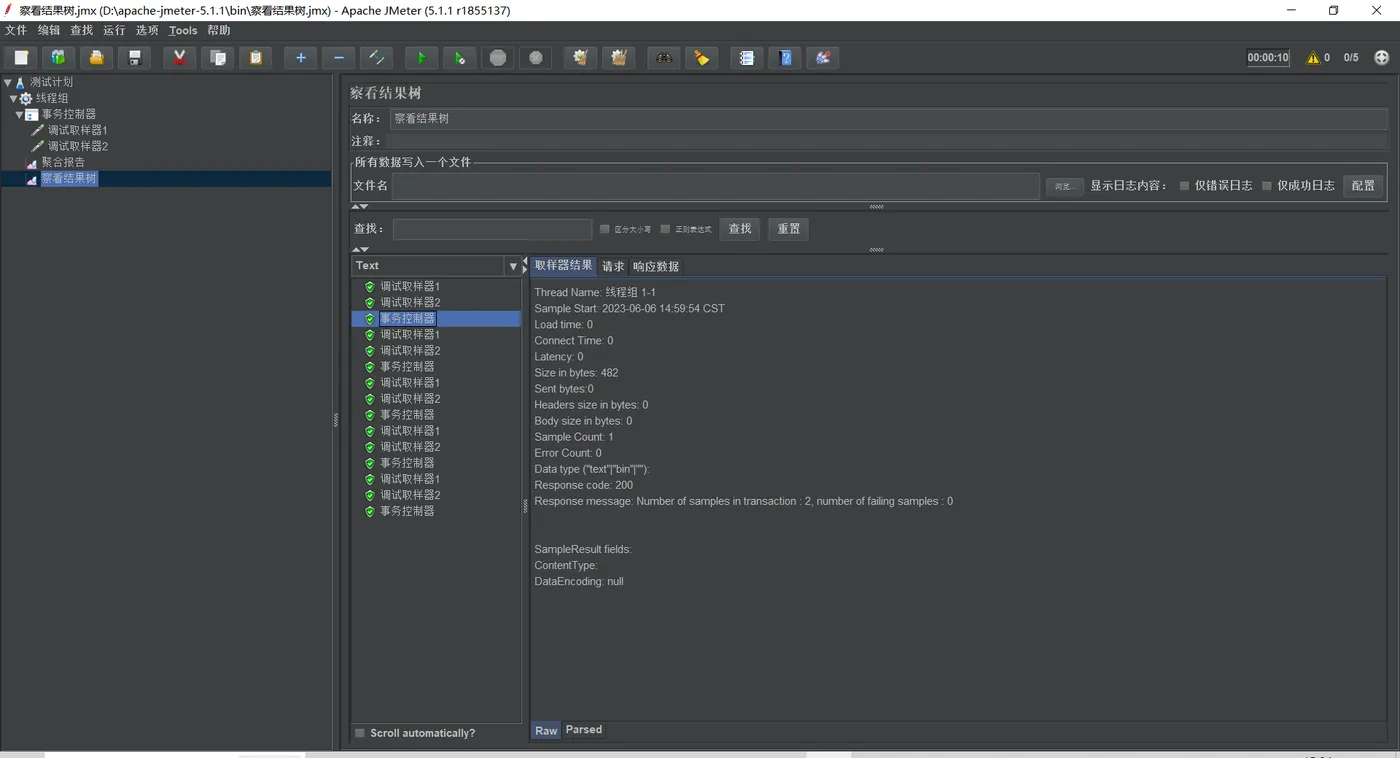This screenshot has height=758, width=1400.
Task: Click the 查找 search button
Action: tap(740, 229)
